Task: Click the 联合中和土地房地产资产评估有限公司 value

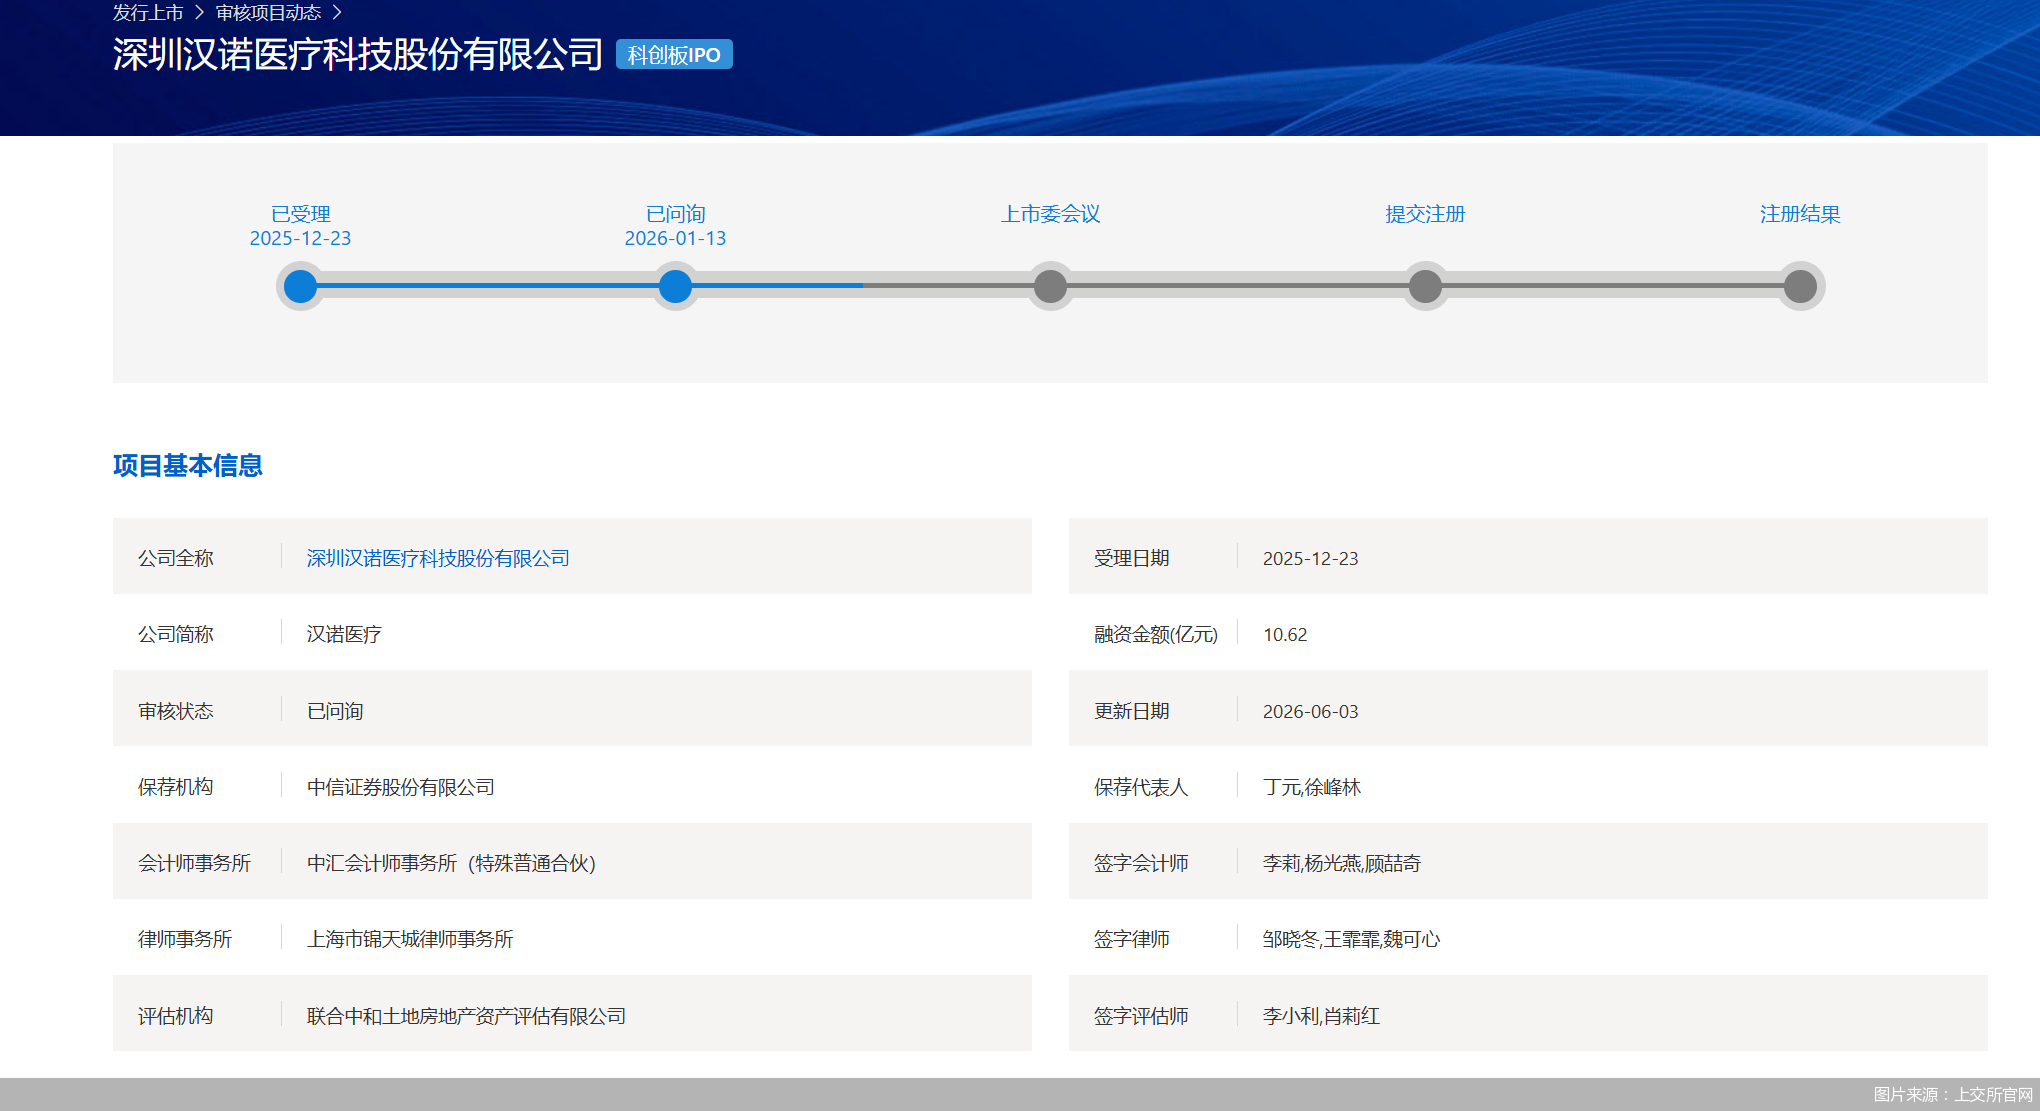Action: (466, 1016)
